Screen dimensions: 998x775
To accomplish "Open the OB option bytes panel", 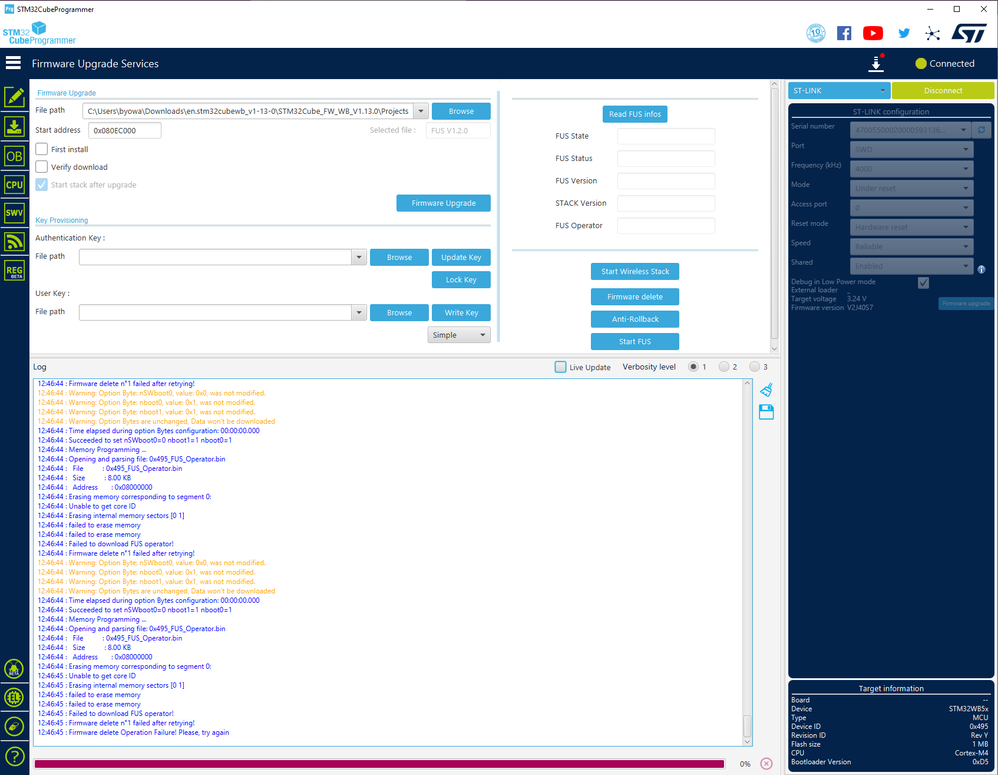I will pyautogui.click(x=14, y=156).
